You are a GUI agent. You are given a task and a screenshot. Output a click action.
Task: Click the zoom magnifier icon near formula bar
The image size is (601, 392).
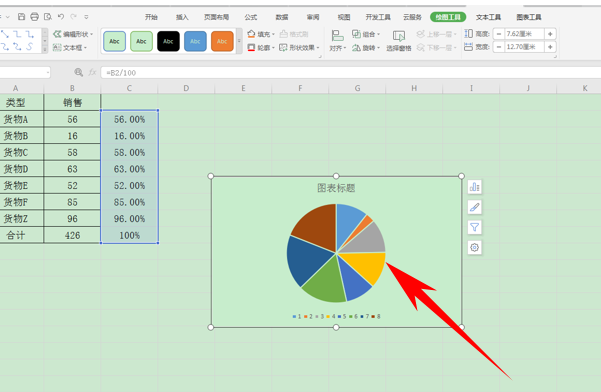pos(78,72)
